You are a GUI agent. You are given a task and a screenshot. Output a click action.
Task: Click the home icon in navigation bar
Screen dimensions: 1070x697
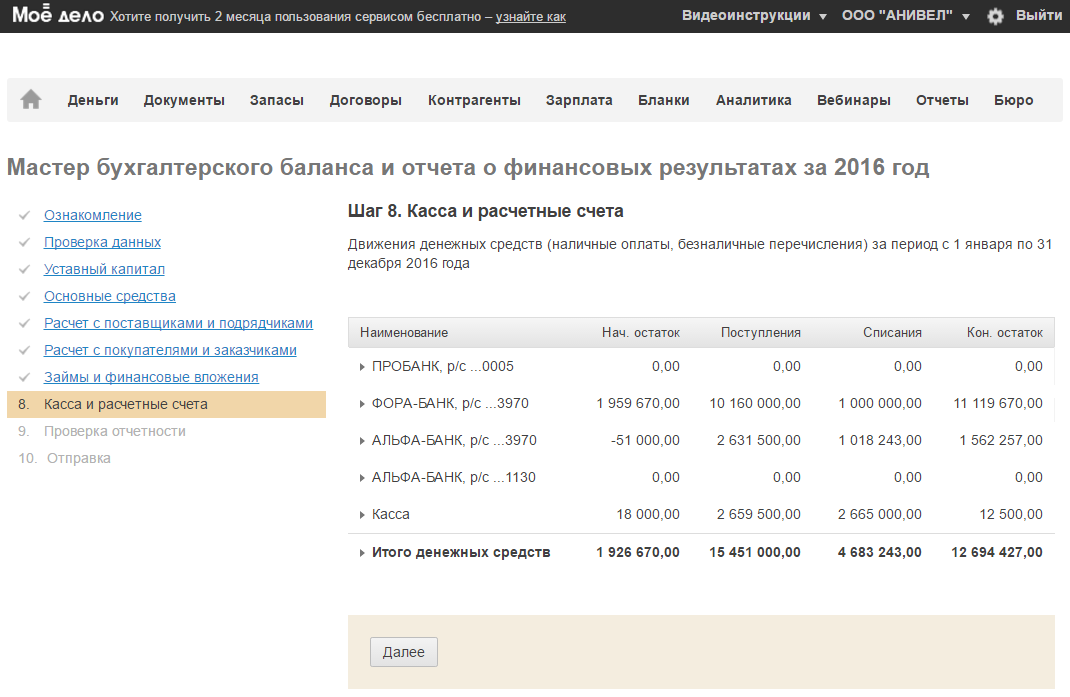[x=31, y=100]
